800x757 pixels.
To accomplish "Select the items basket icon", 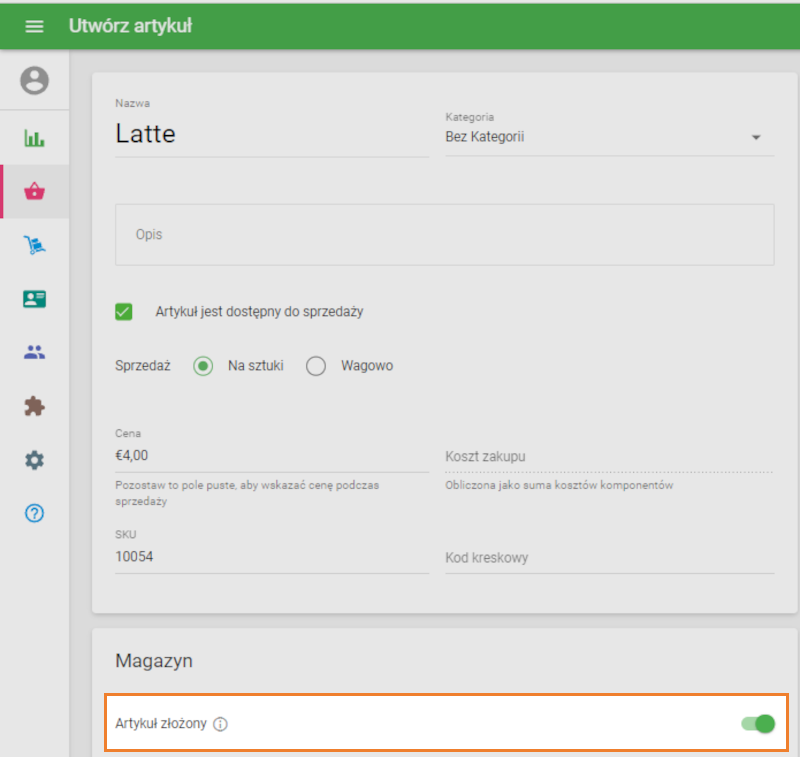I will (x=34, y=192).
